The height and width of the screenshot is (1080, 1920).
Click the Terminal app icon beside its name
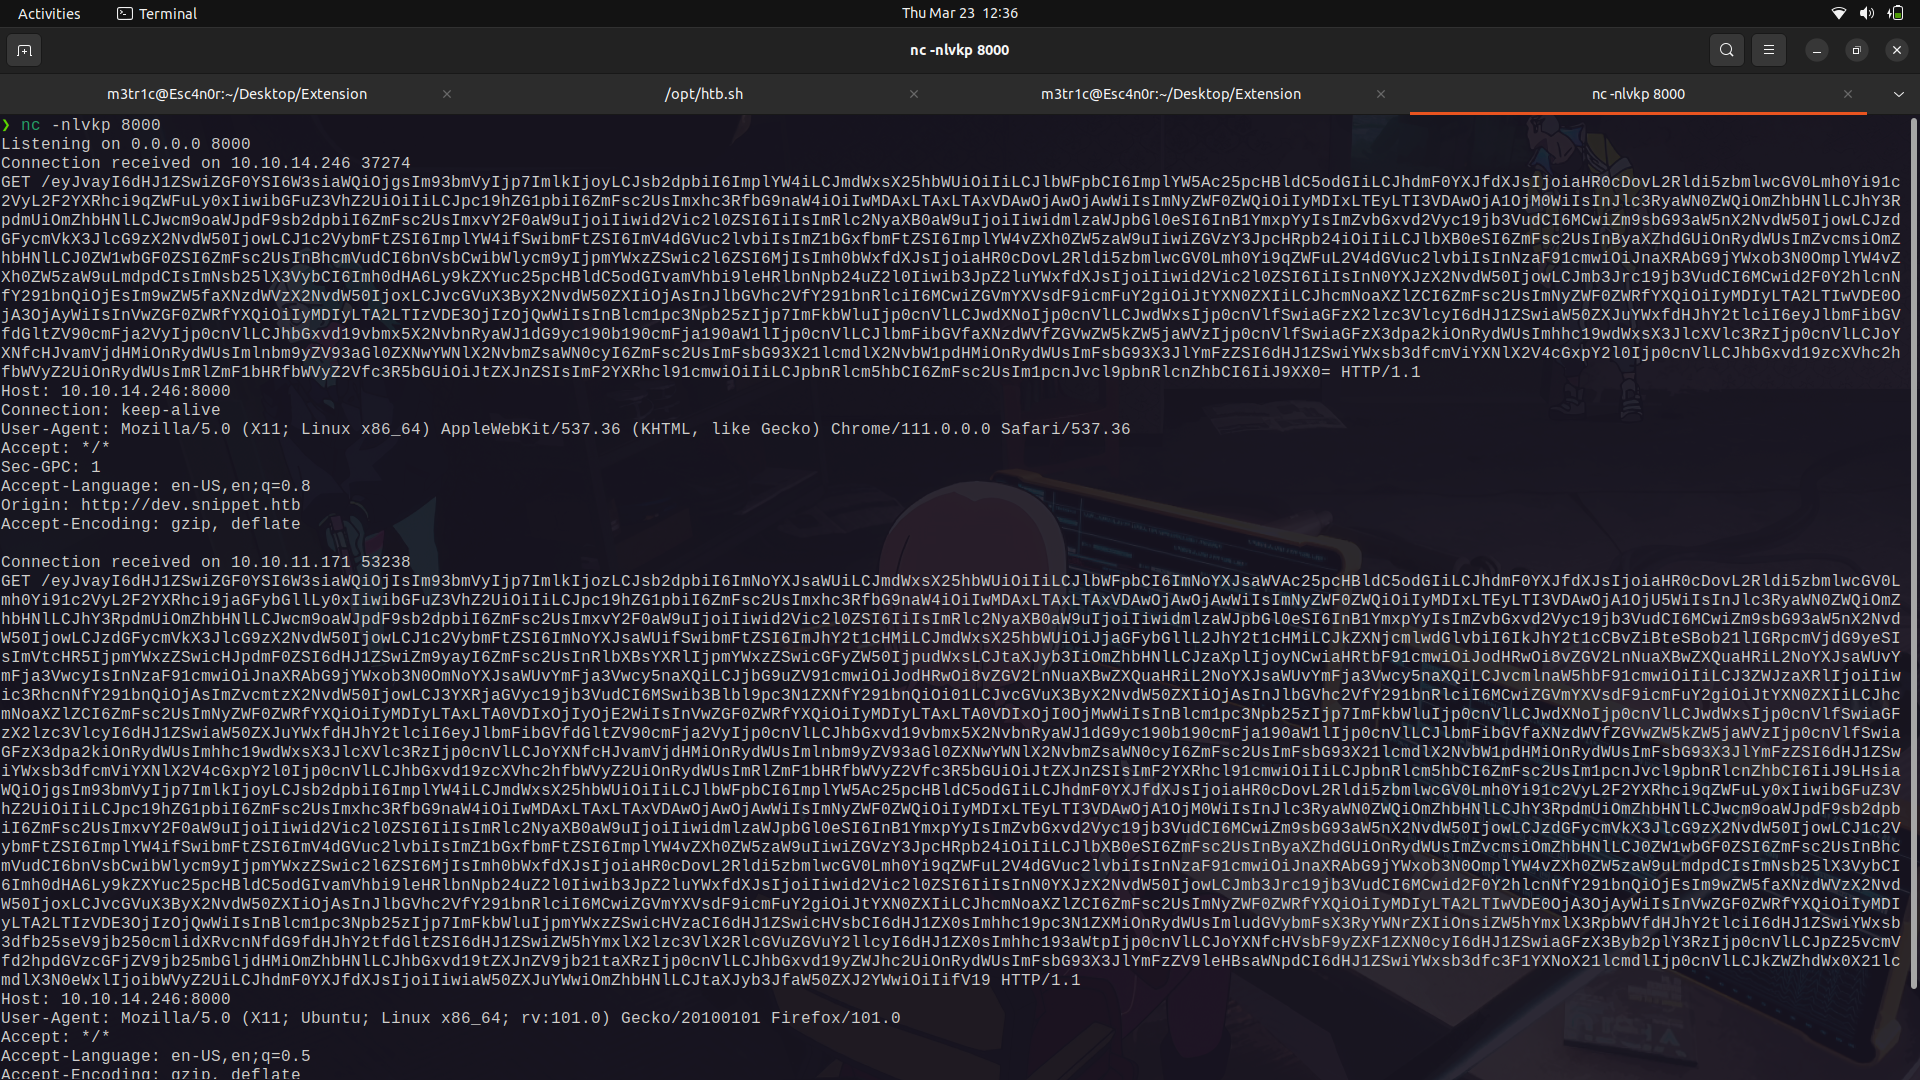coord(125,13)
